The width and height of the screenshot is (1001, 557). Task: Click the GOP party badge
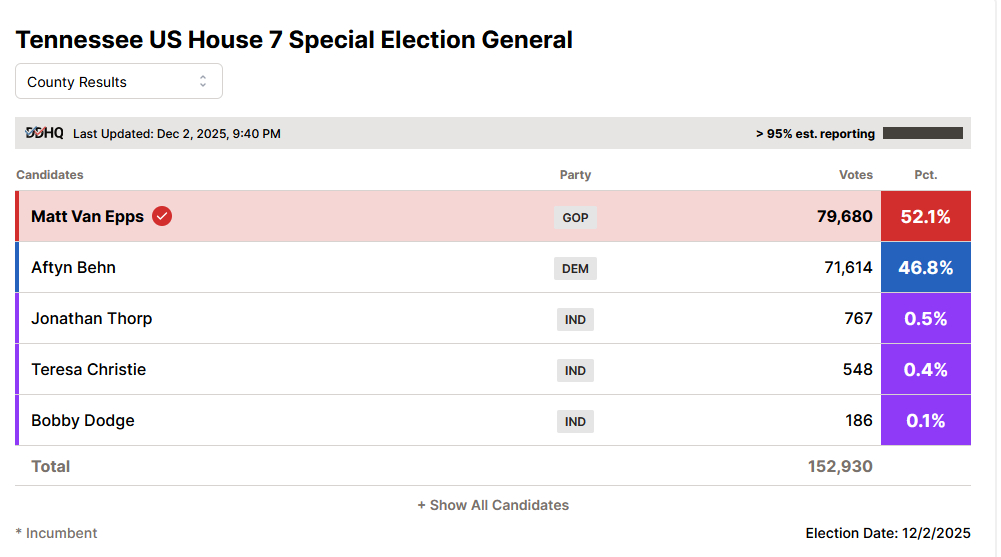tap(575, 217)
